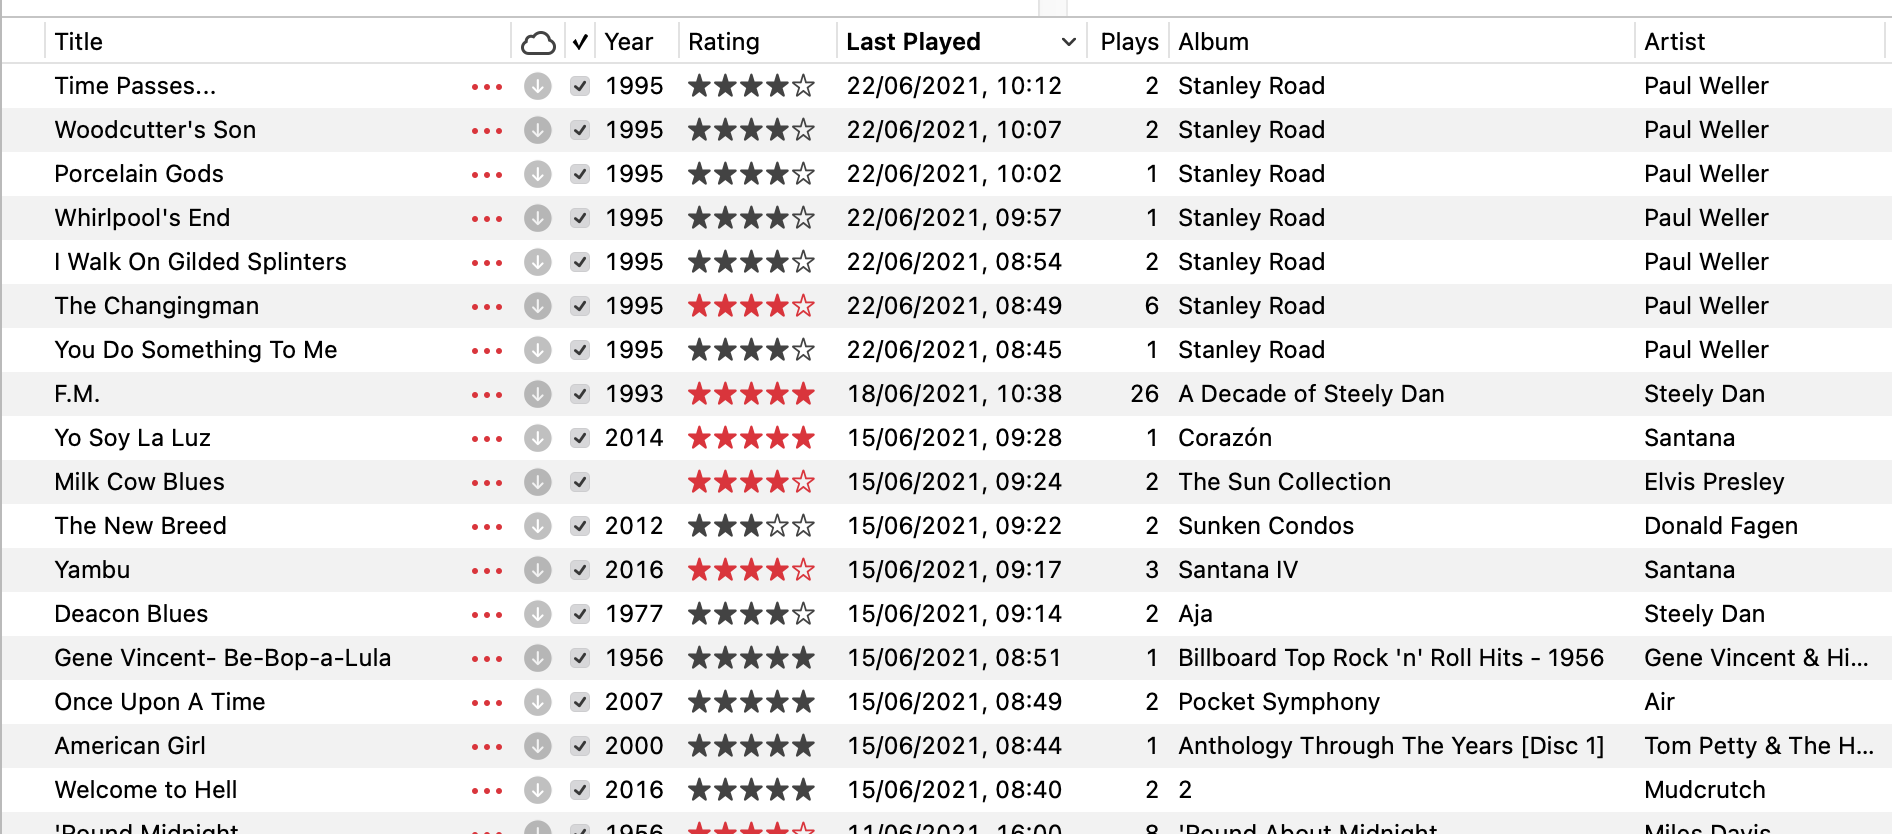Screen dimensions: 1892x834
Task: Click download icon for Time Passes...
Action: (538, 86)
